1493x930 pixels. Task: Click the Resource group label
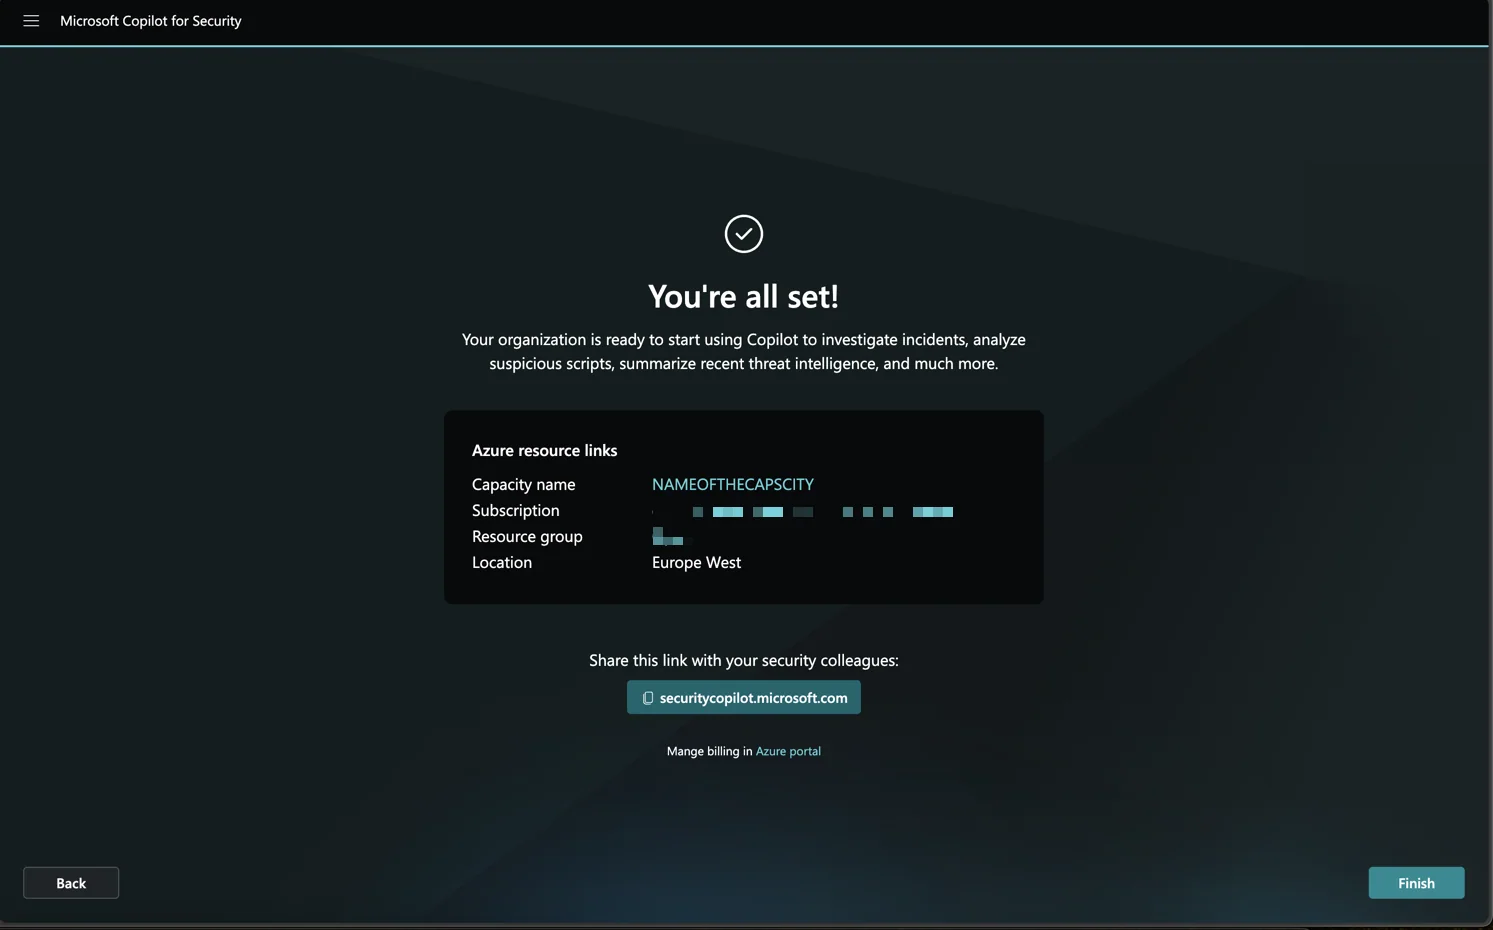click(527, 537)
